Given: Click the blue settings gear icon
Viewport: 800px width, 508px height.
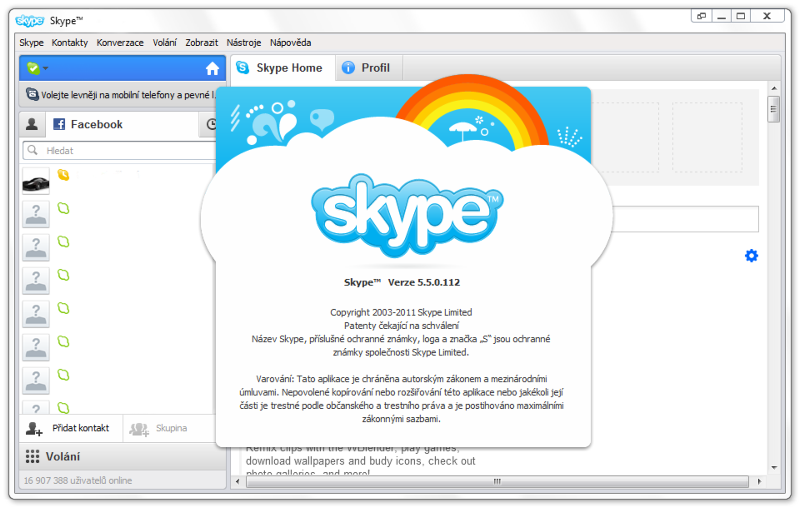Looking at the screenshot, I should [x=751, y=256].
